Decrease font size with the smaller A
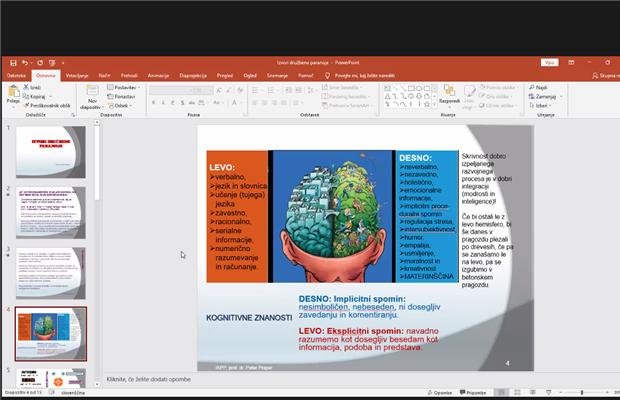620x400 pixels. pyautogui.click(x=228, y=91)
